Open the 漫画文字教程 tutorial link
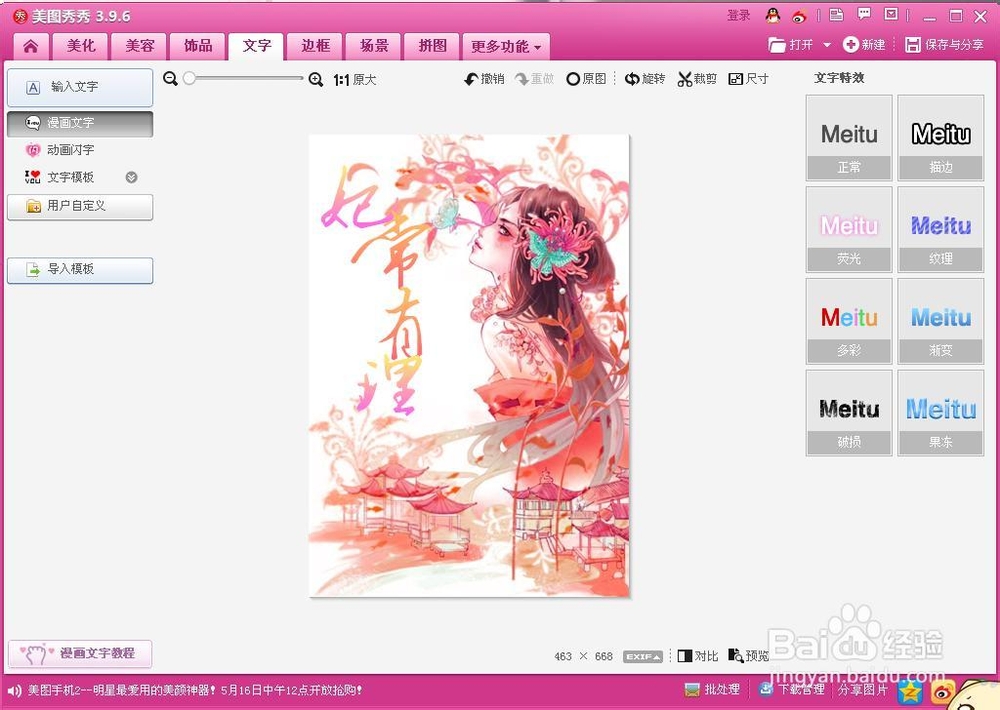This screenshot has width=1000, height=710. pyautogui.click(x=80, y=653)
